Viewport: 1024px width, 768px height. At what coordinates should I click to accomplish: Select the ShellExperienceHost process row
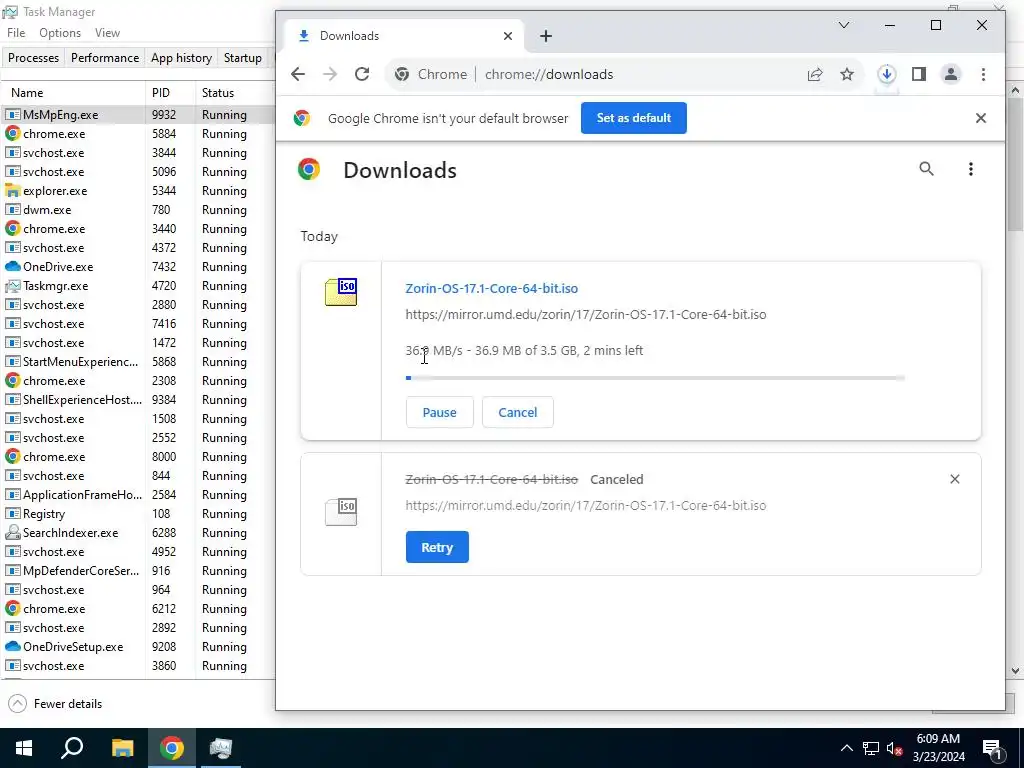[138, 400]
